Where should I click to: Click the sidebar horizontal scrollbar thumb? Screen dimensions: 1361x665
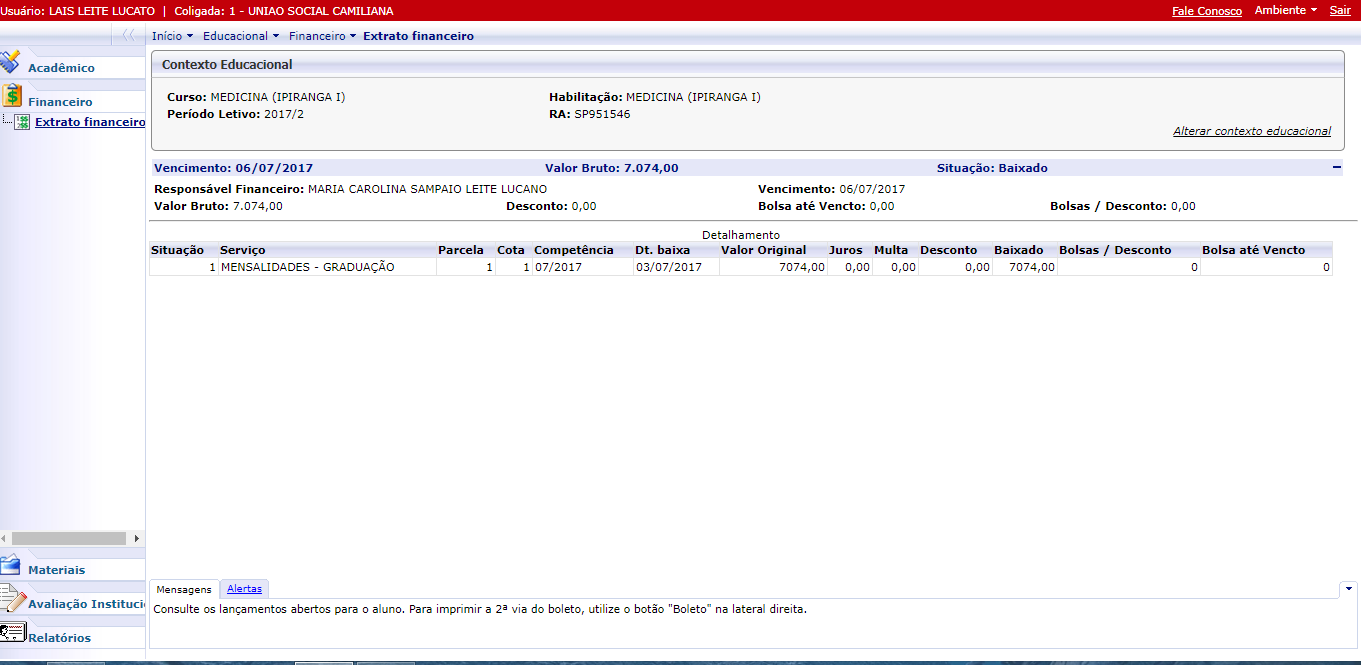[68, 538]
